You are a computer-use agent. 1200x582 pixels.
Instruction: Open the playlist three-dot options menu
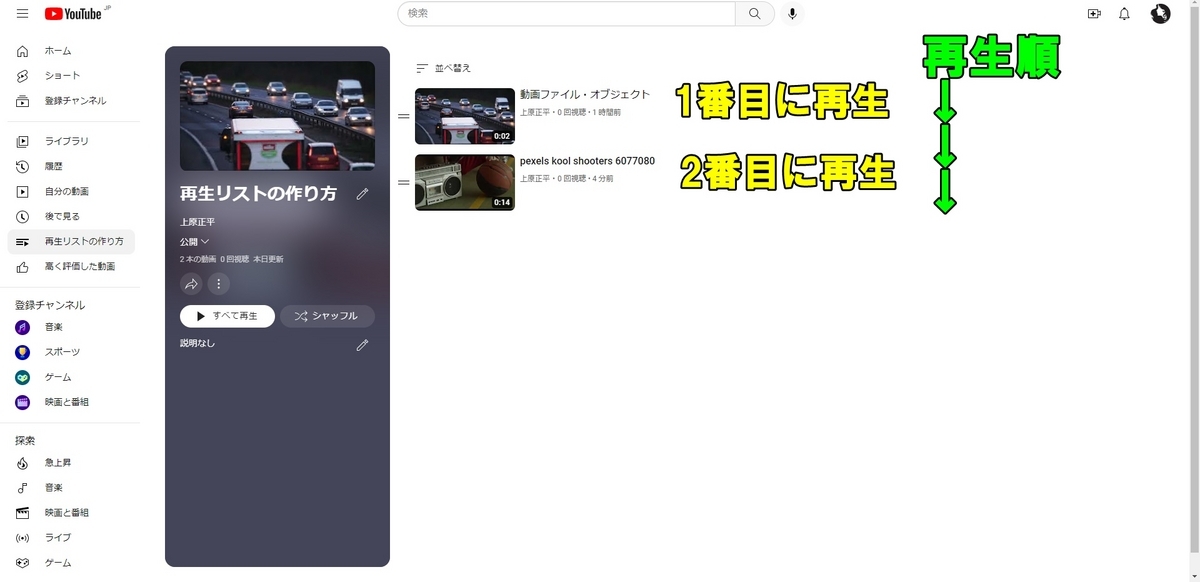[218, 284]
